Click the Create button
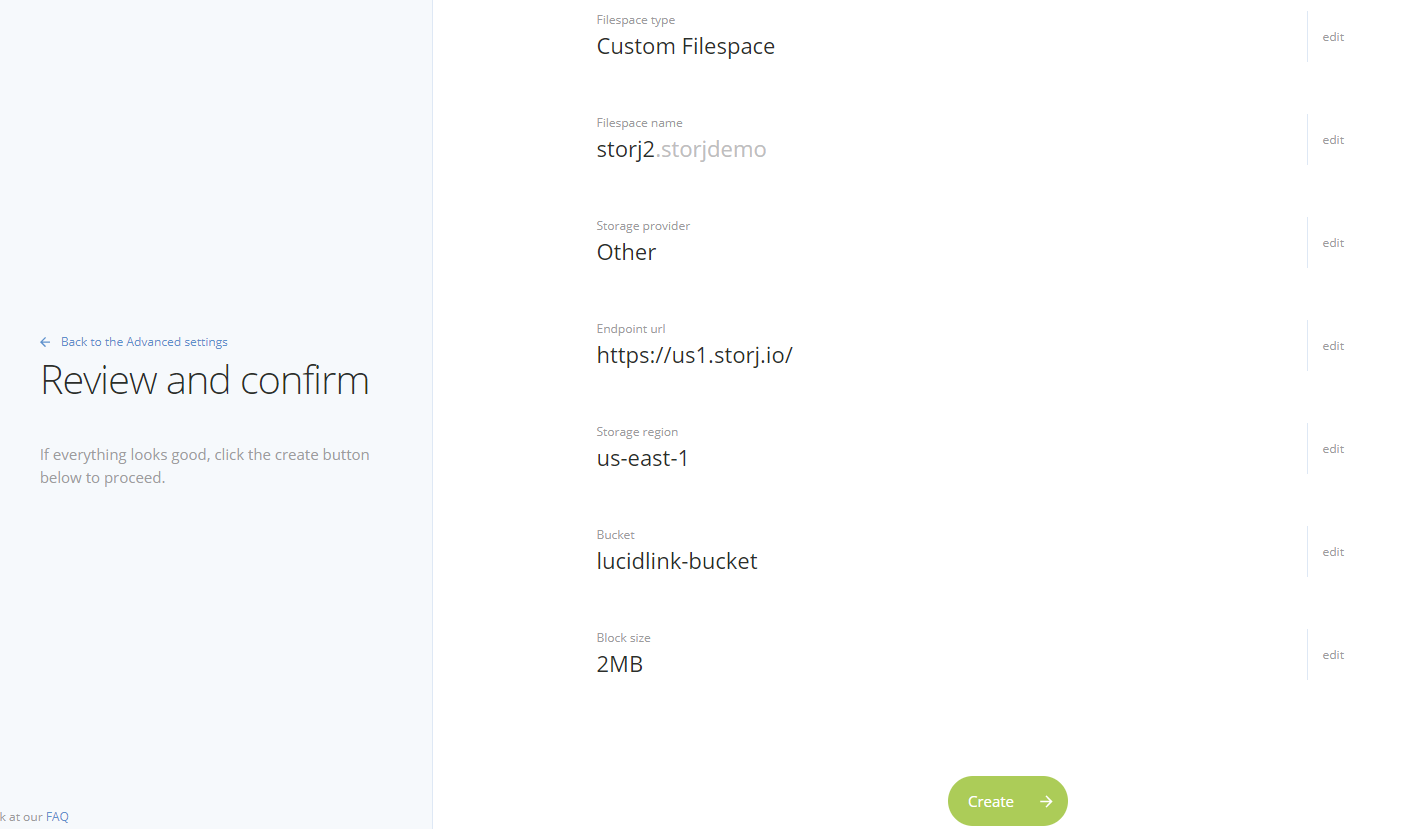The height and width of the screenshot is (829, 1419). pyautogui.click(x=1007, y=801)
